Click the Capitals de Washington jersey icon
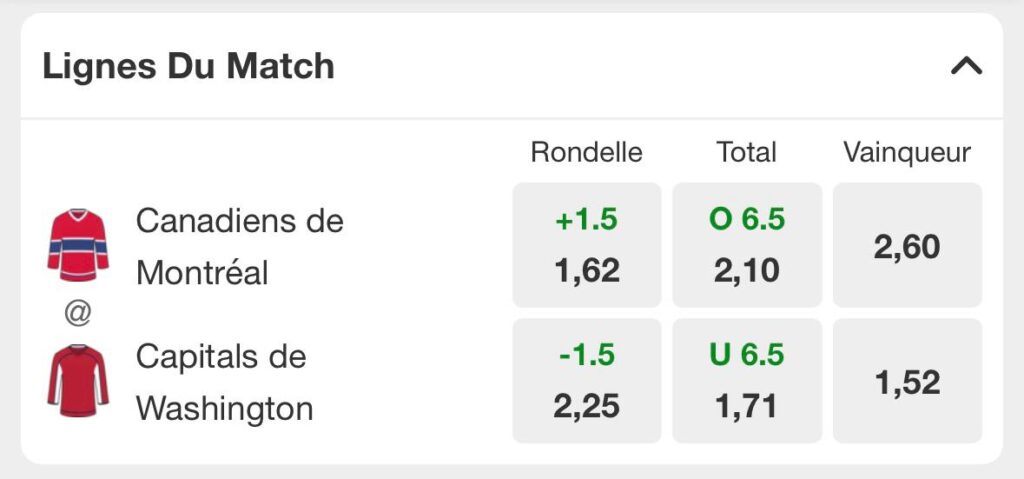The width and height of the screenshot is (1024, 479). click(78, 381)
